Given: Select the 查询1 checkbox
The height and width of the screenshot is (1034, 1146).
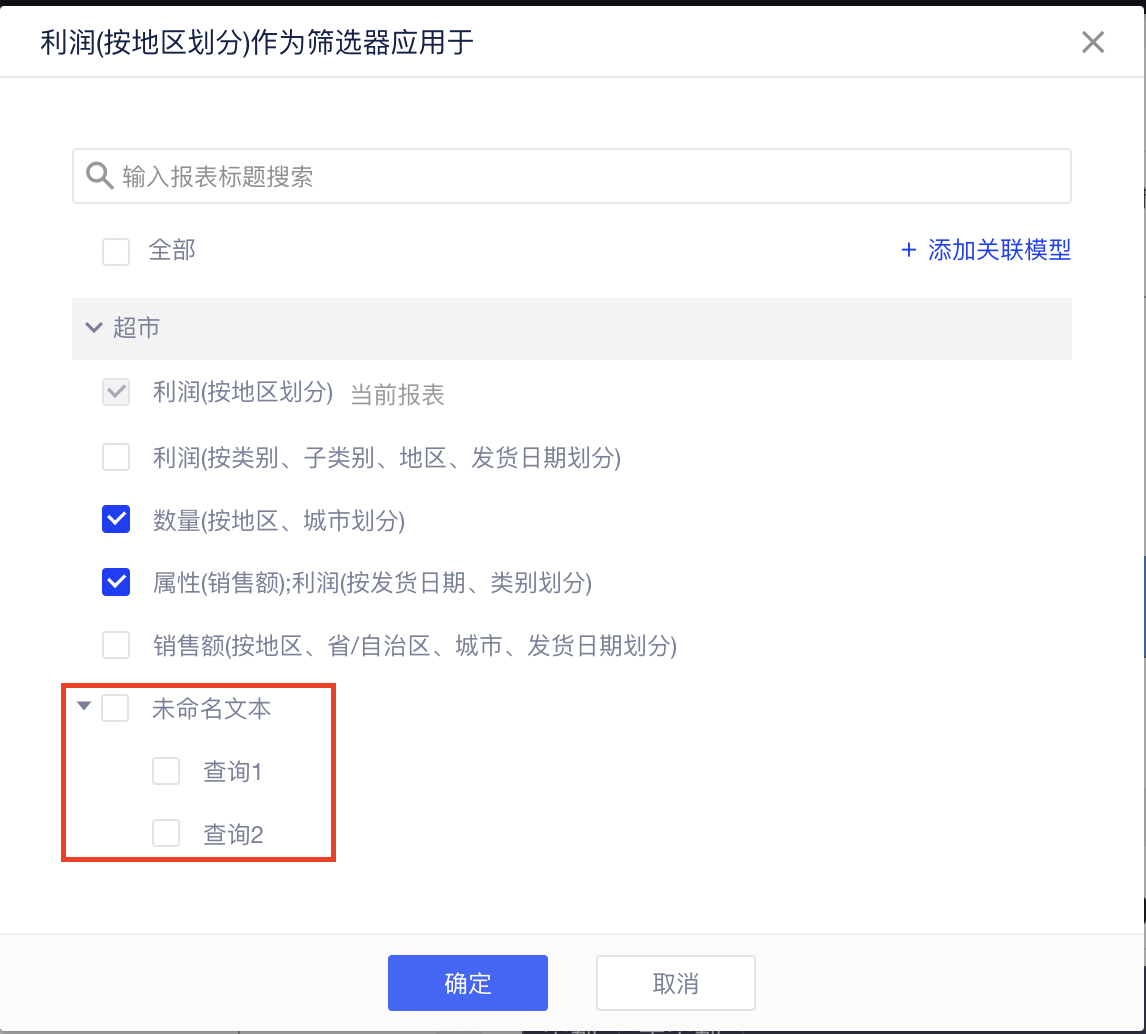Looking at the screenshot, I should point(166,771).
